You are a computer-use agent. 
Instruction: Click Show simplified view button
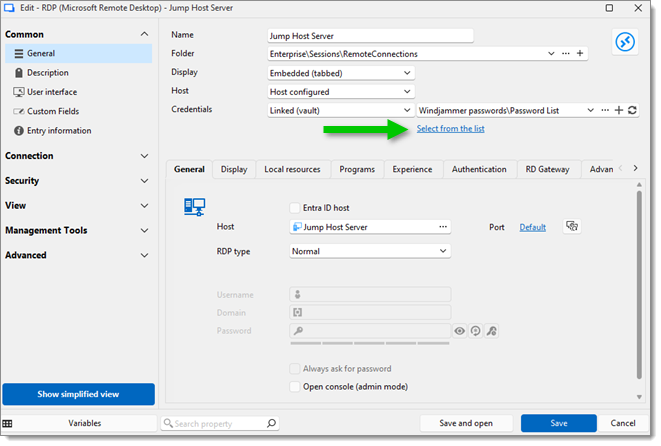pyautogui.click(x=78, y=394)
